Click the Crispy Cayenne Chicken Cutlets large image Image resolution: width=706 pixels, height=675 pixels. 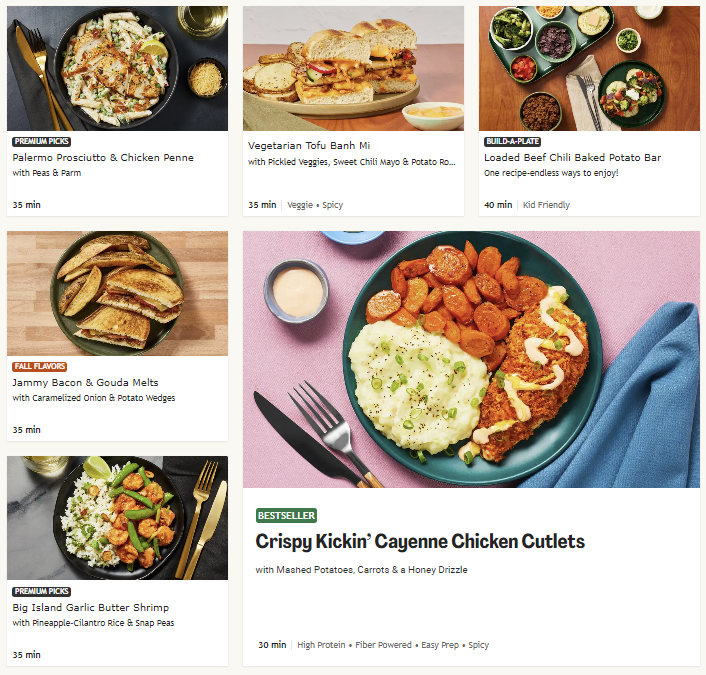[471, 359]
